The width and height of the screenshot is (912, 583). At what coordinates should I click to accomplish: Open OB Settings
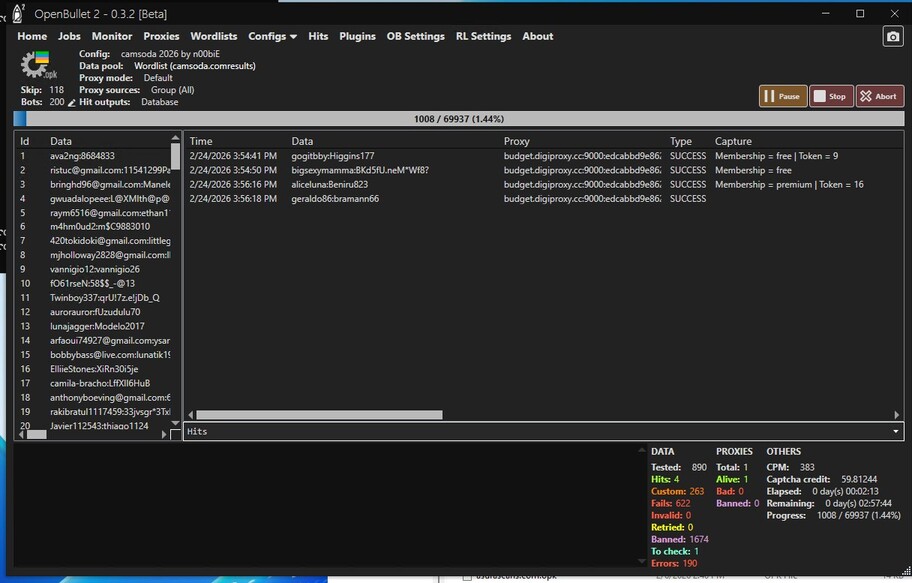coord(415,36)
